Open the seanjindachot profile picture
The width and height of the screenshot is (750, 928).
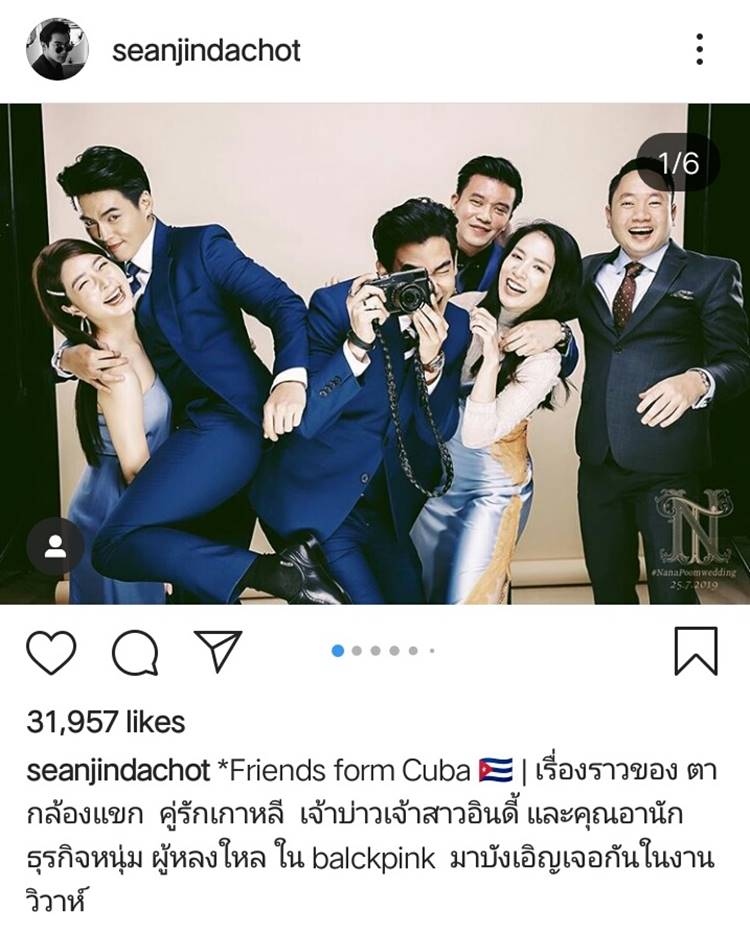[x=57, y=49]
